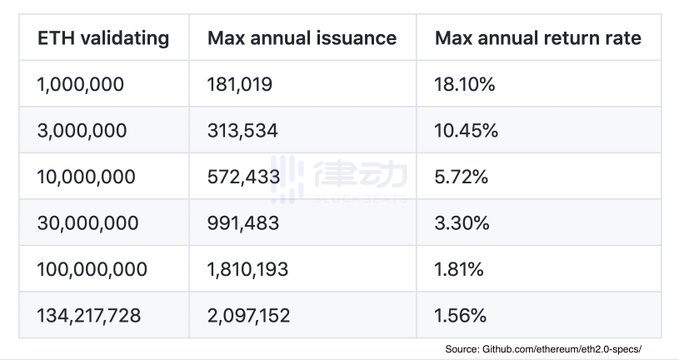Click the 3.30% return rate value

pos(462,223)
